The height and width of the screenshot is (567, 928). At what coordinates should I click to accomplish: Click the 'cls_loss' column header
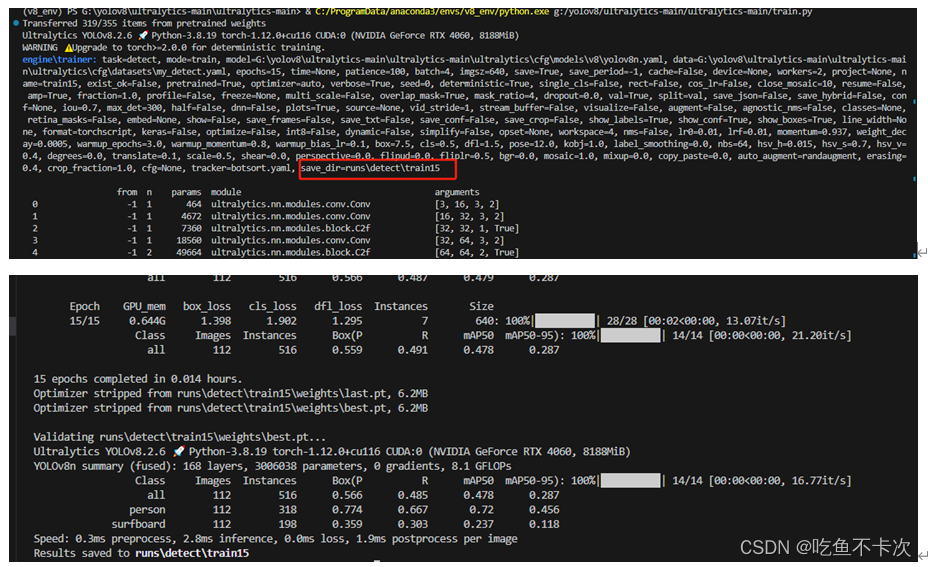coord(272,307)
